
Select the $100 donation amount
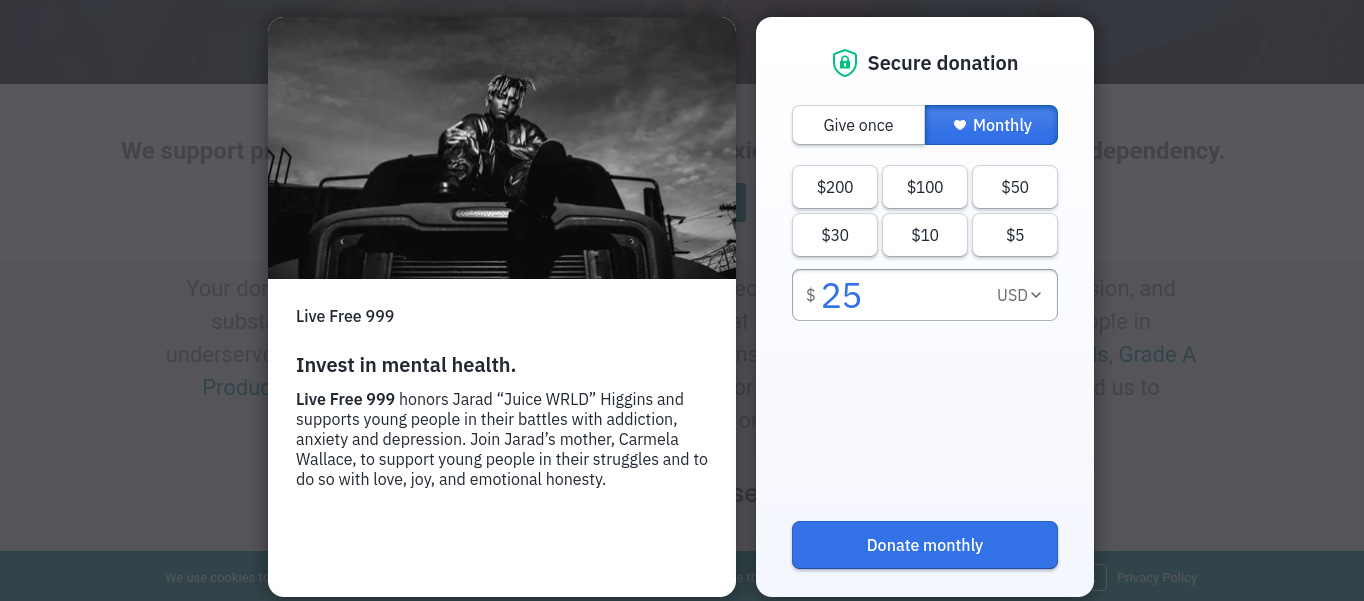(x=924, y=187)
